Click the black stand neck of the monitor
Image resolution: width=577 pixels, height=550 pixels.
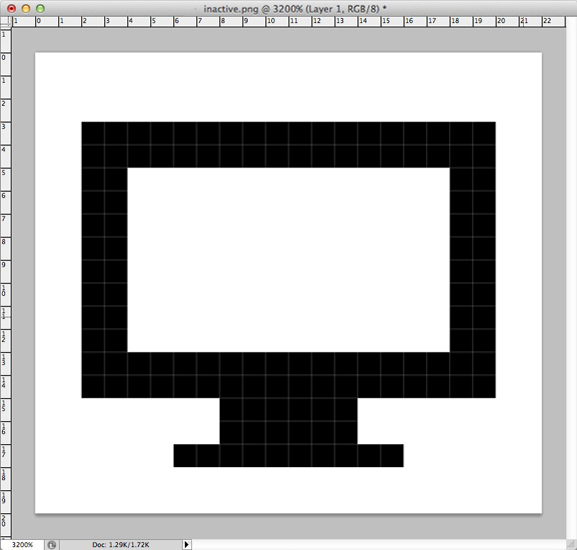click(288, 421)
